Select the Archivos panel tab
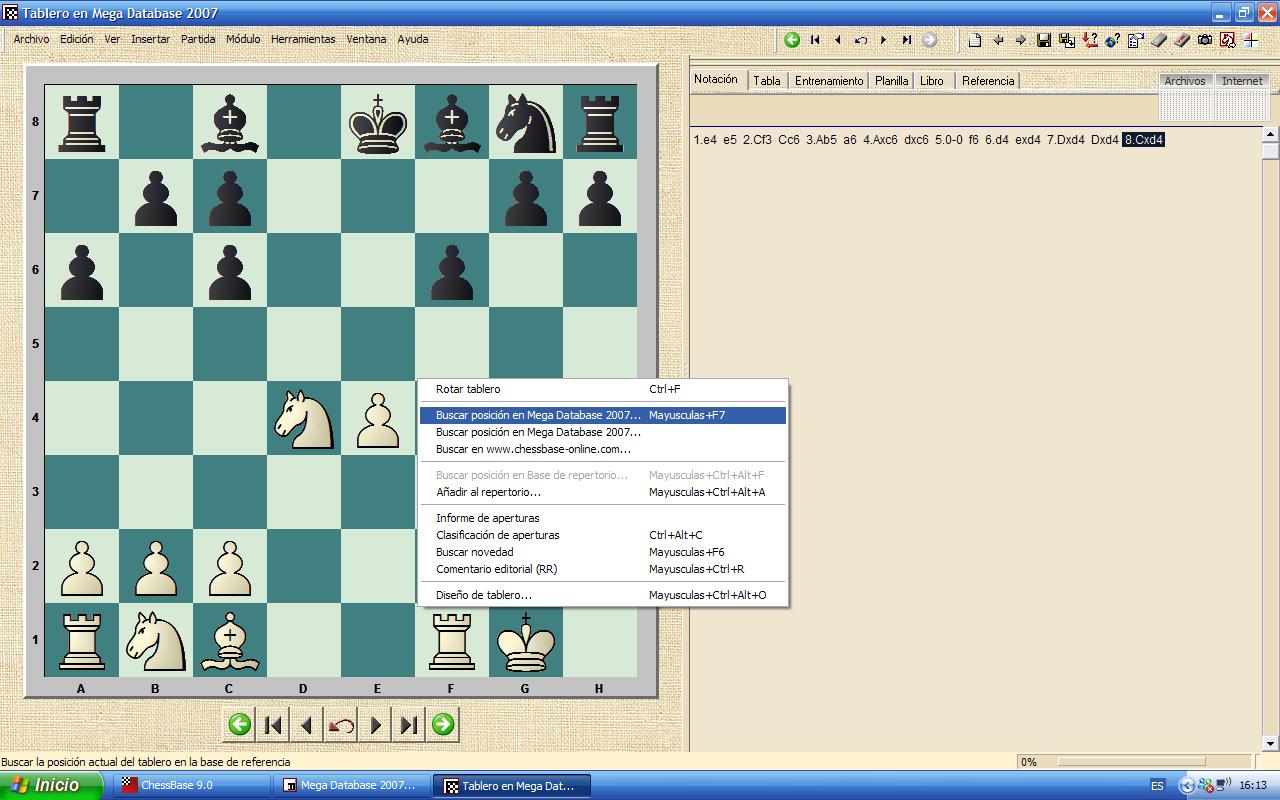Screen dimensions: 1280x800 tap(1185, 80)
